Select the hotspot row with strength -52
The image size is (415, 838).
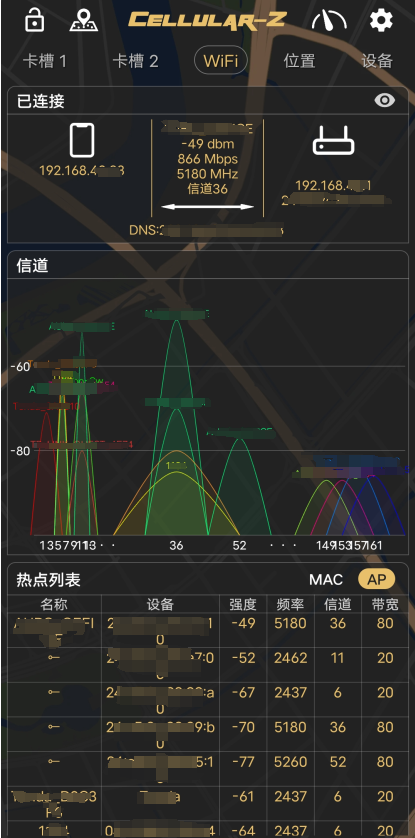coord(208,665)
